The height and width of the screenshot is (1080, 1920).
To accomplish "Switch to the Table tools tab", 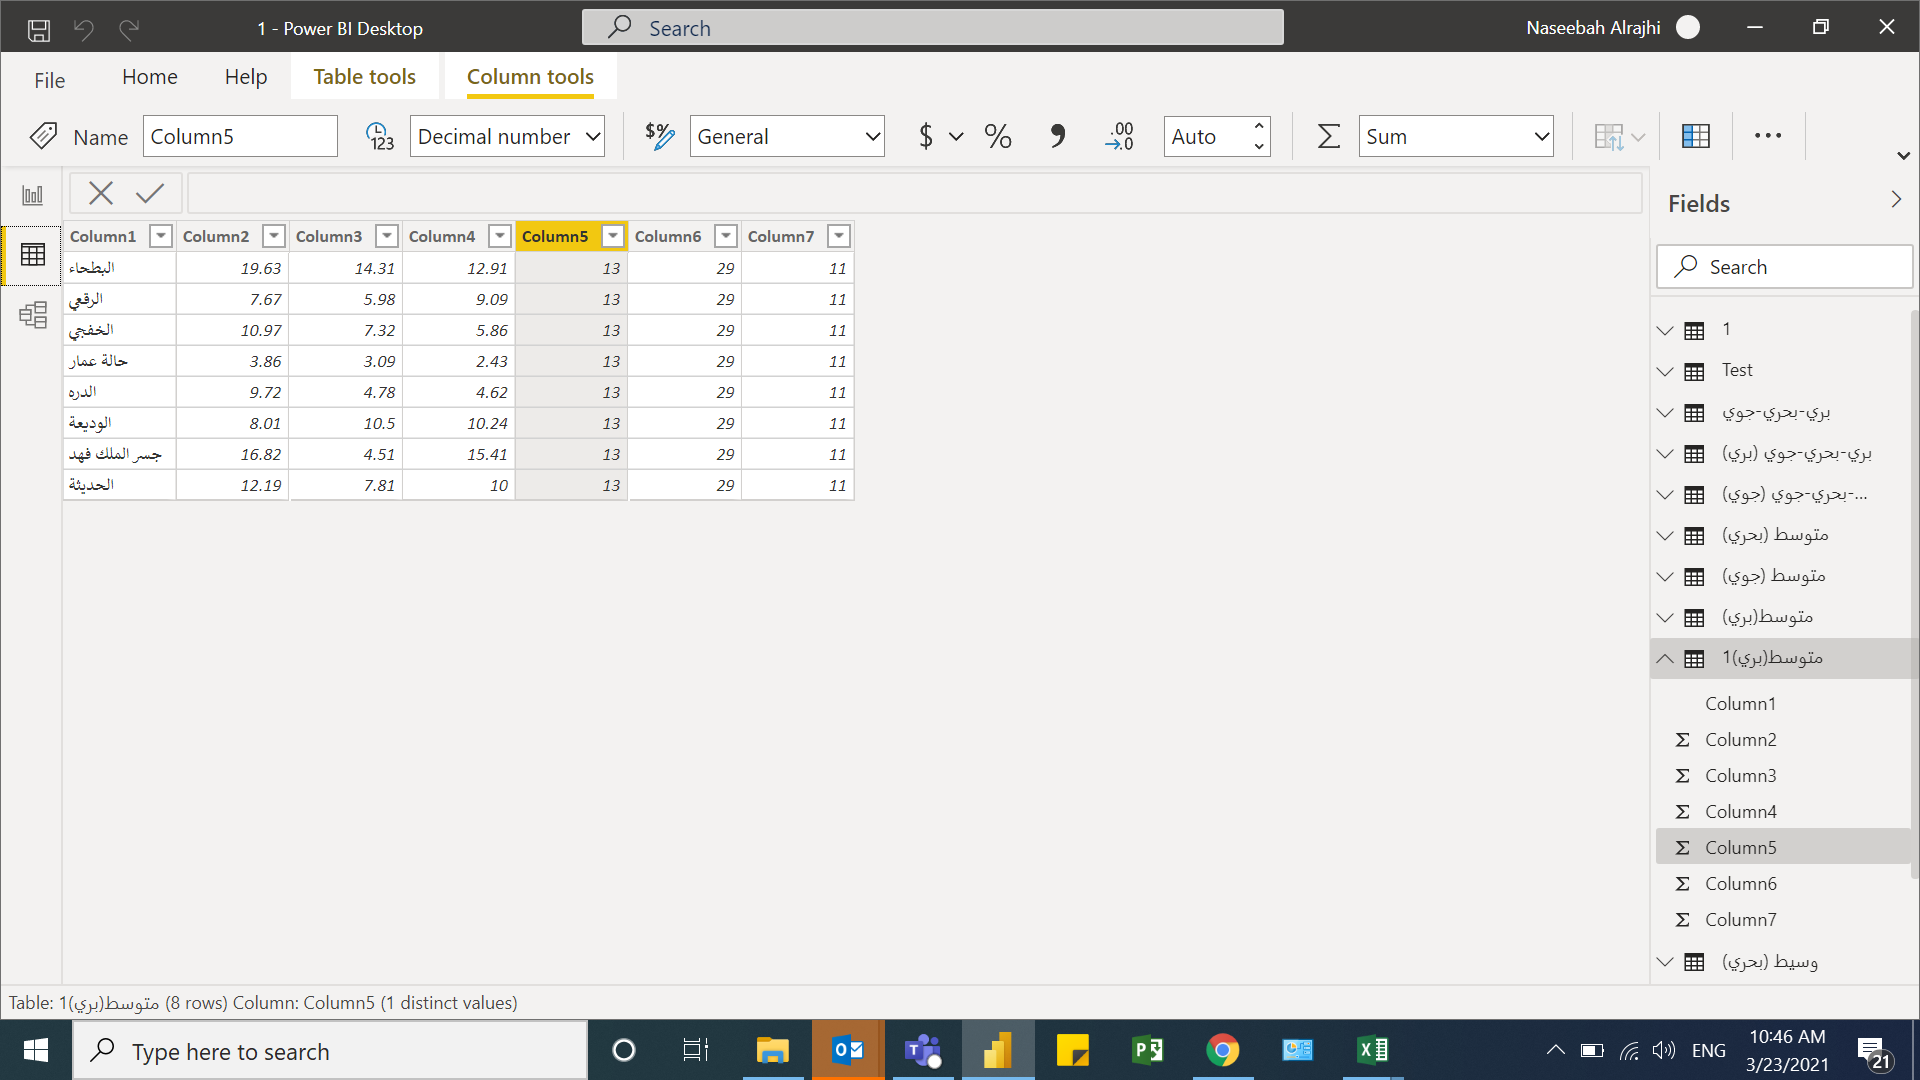I will (x=365, y=77).
